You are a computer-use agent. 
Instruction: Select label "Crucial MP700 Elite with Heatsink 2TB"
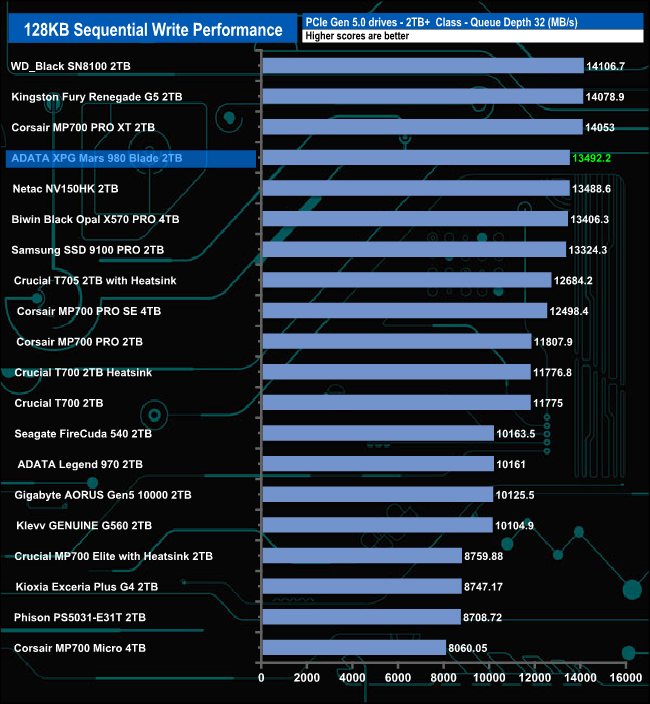tap(114, 556)
